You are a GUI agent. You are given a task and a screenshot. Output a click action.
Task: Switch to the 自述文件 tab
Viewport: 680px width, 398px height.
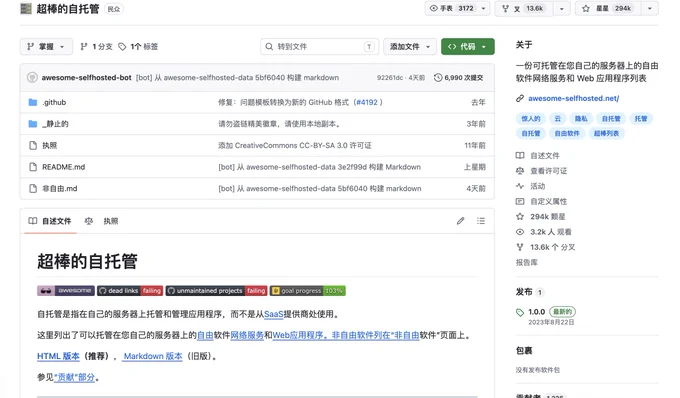click(x=50, y=221)
